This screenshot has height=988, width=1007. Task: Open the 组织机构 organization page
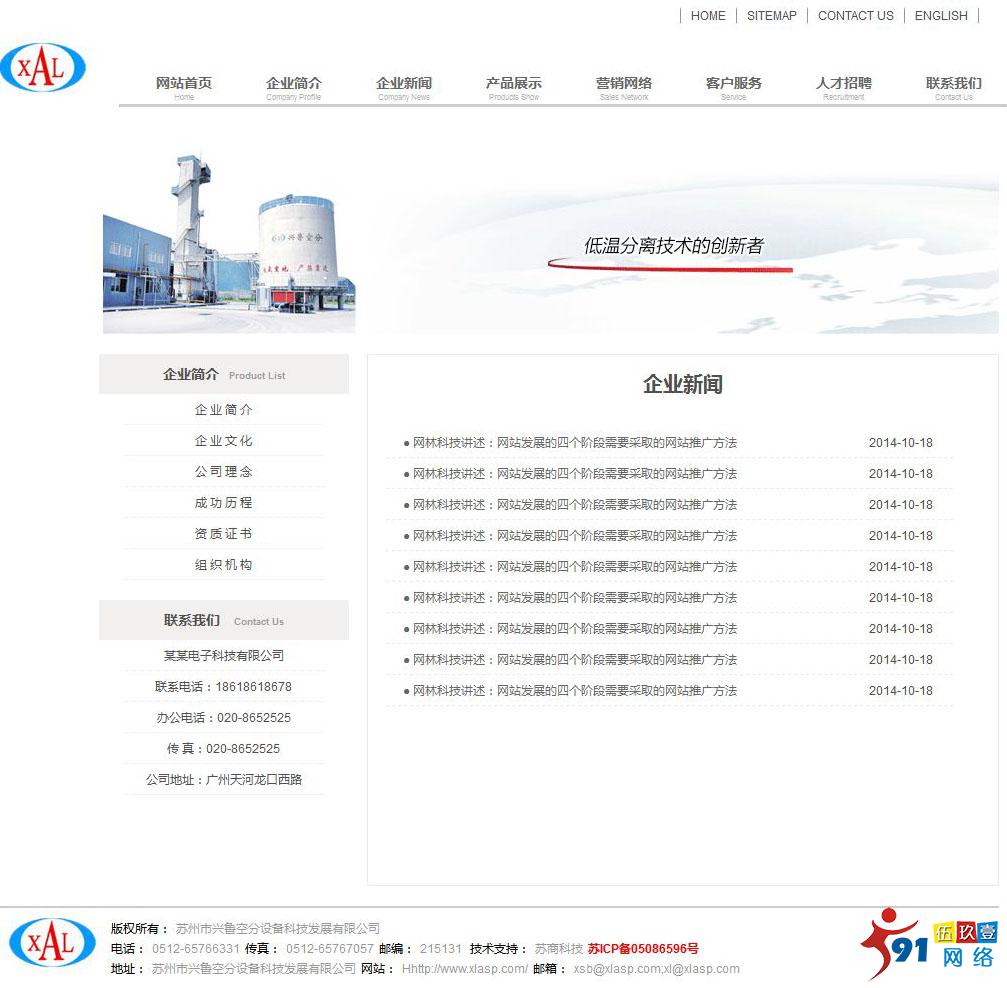(x=222, y=564)
